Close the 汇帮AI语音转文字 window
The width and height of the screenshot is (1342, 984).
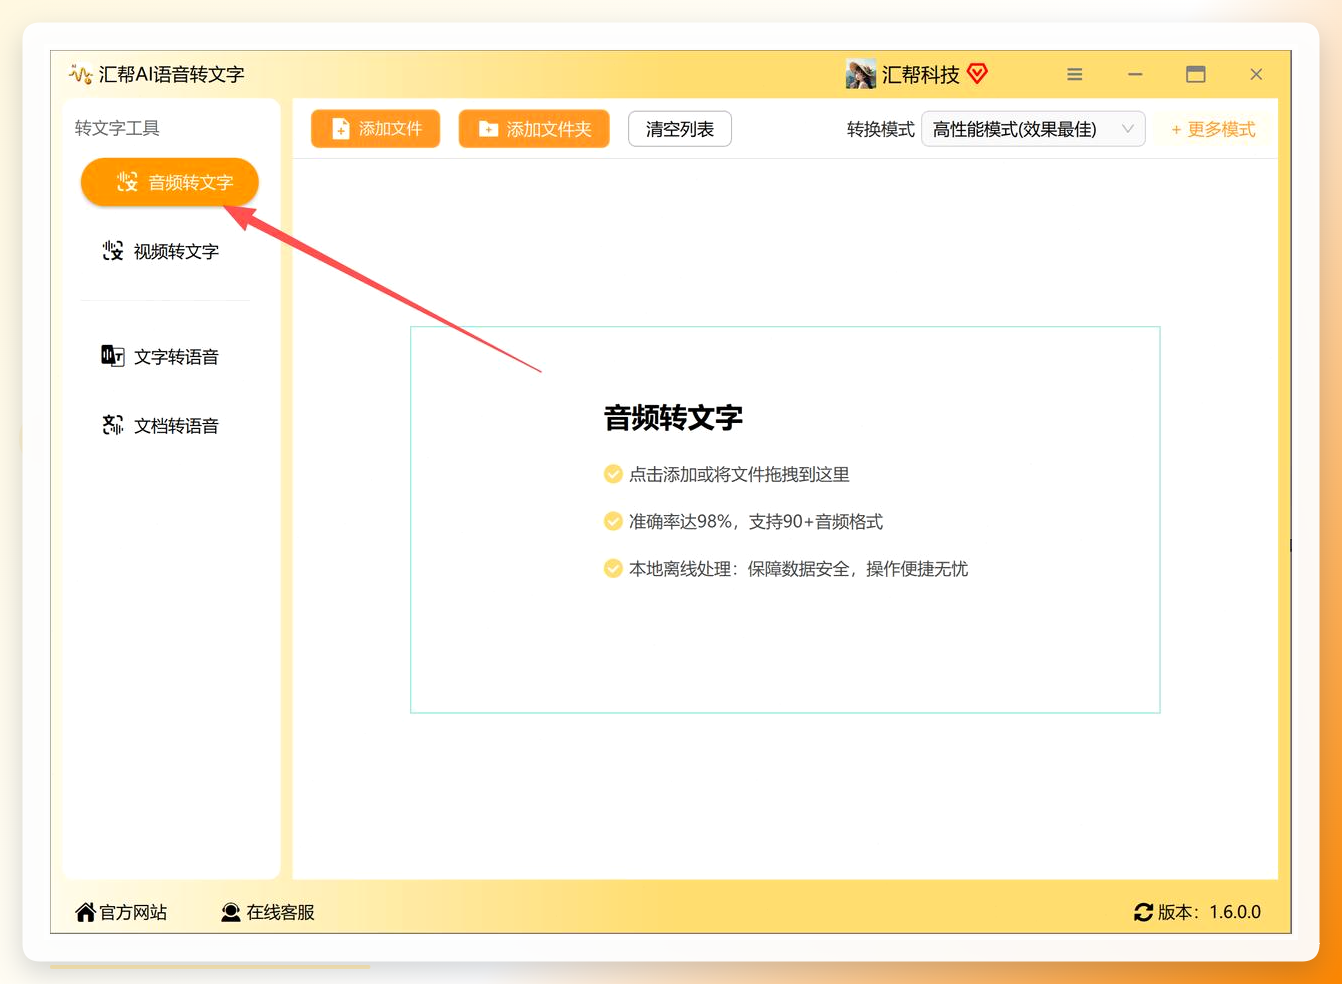click(1256, 74)
